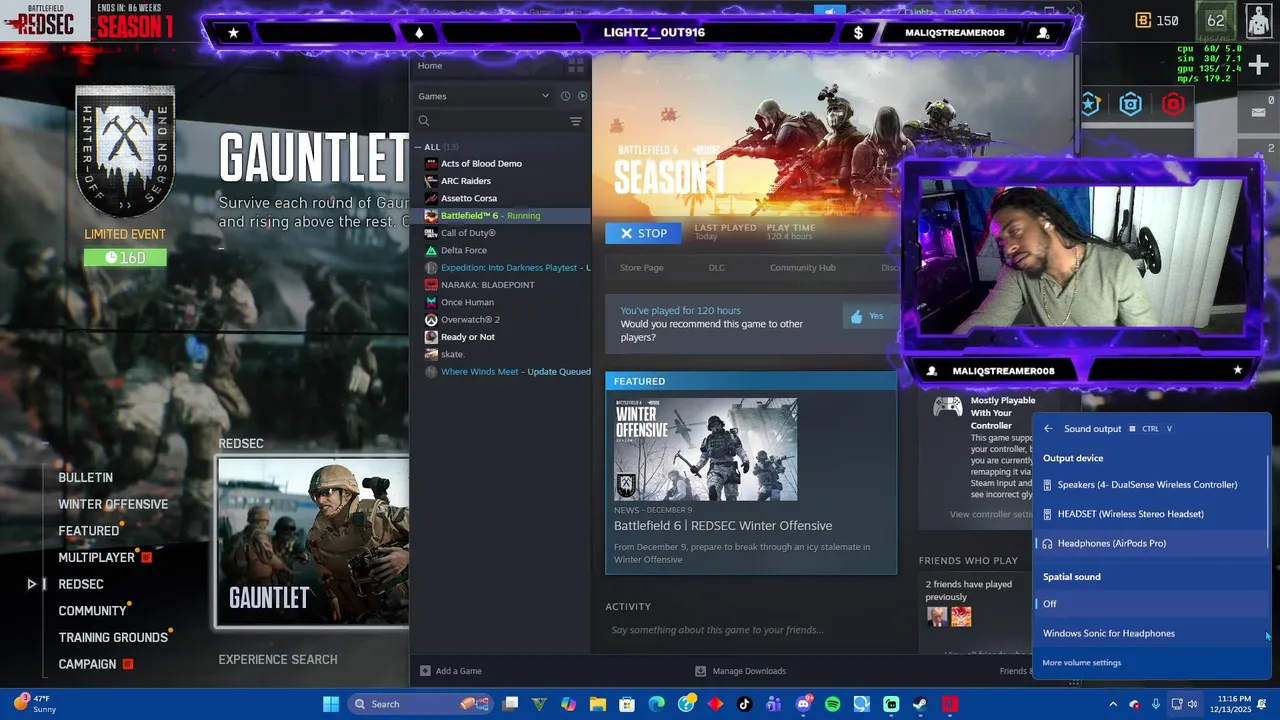Viewport: 1280px width, 720px height.
Task: Open Spotify from taskbar
Action: tap(833, 704)
